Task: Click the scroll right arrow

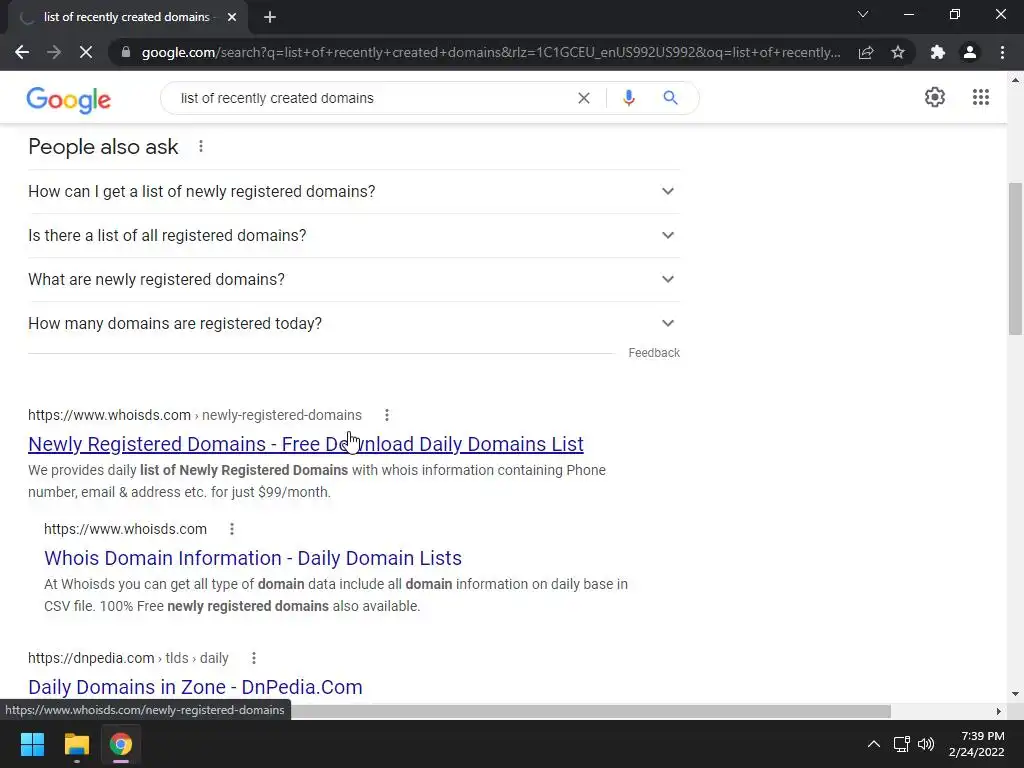Action: tap(999, 711)
